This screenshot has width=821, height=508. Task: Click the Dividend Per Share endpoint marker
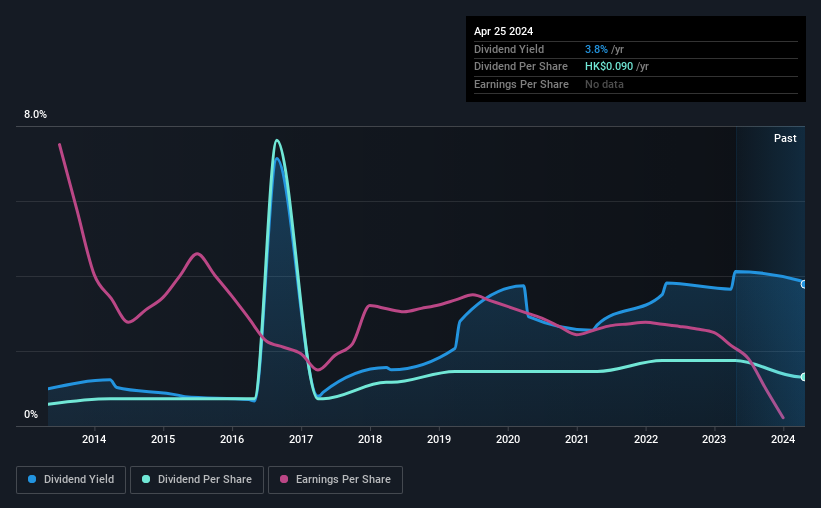[804, 377]
